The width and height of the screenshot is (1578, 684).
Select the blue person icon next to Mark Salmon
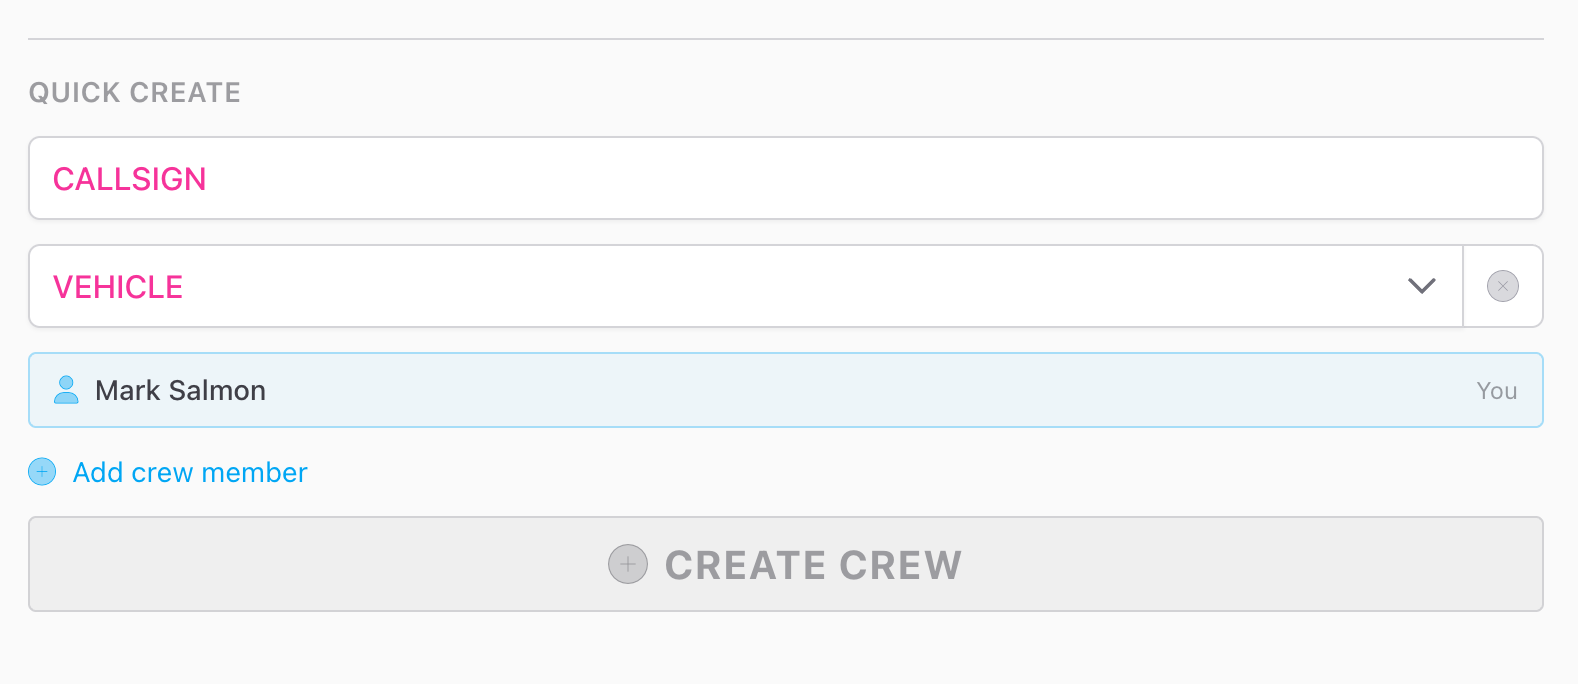click(x=68, y=390)
